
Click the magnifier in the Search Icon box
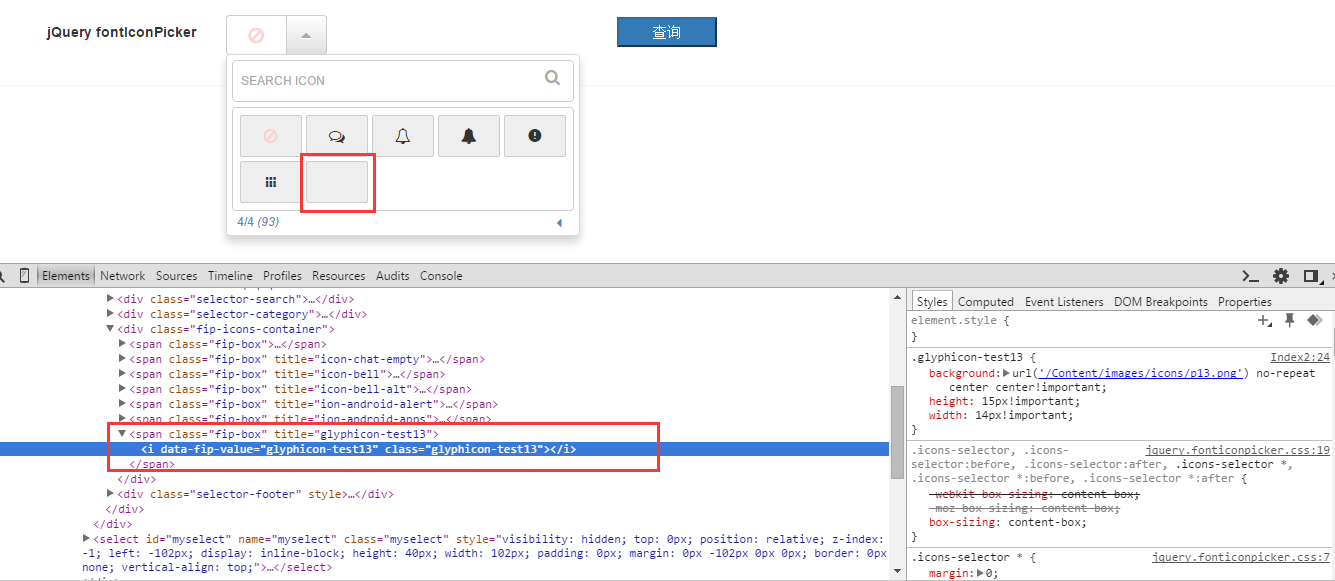(552, 78)
